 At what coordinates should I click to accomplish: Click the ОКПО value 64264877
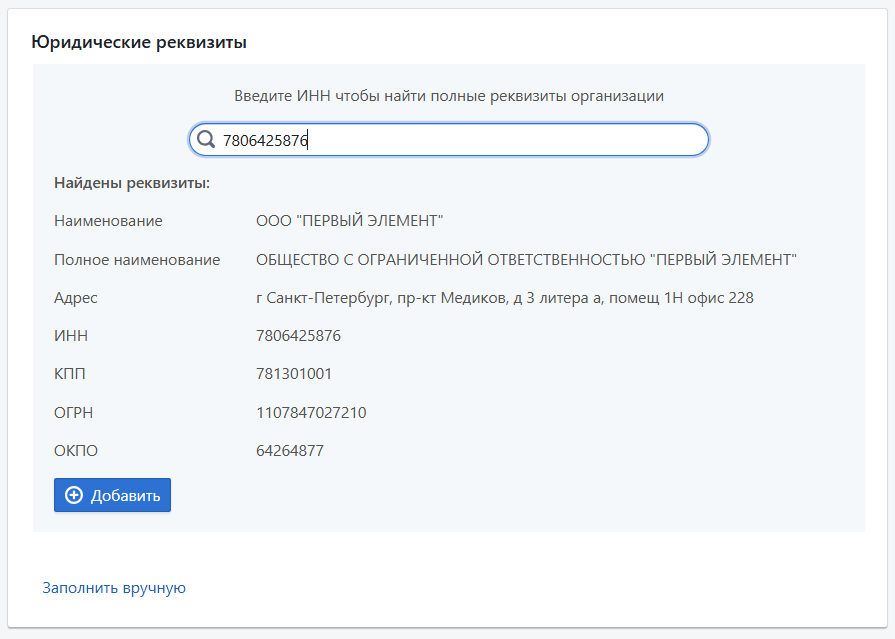[290, 451]
